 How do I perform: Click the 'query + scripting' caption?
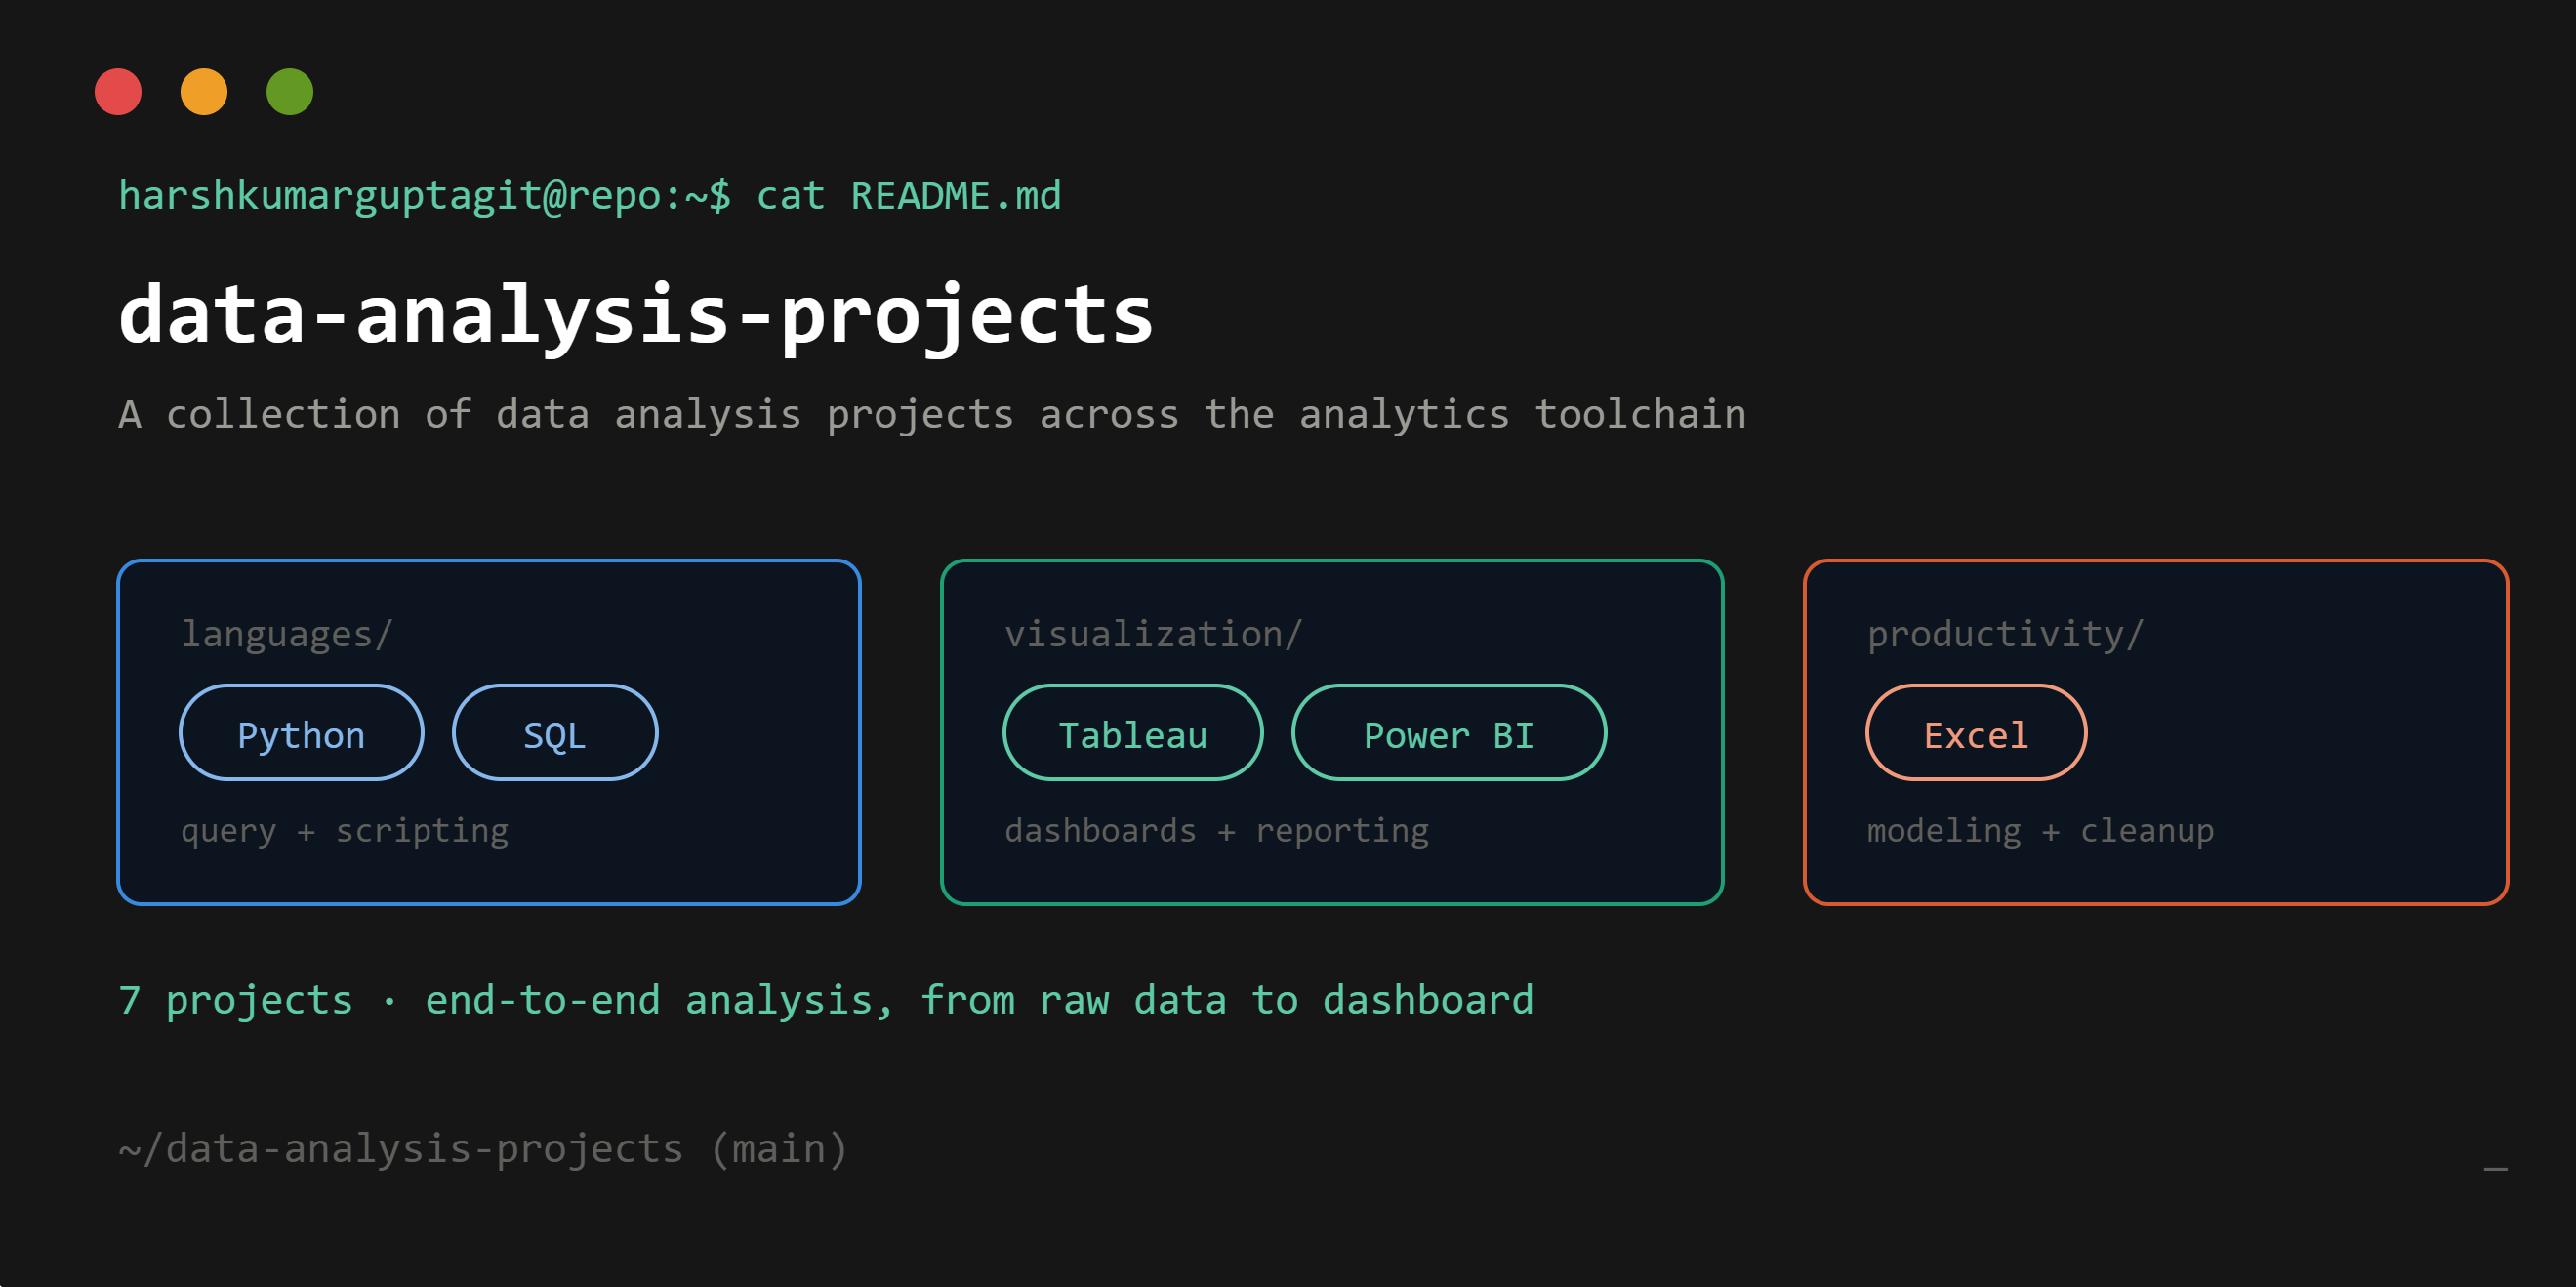click(345, 831)
